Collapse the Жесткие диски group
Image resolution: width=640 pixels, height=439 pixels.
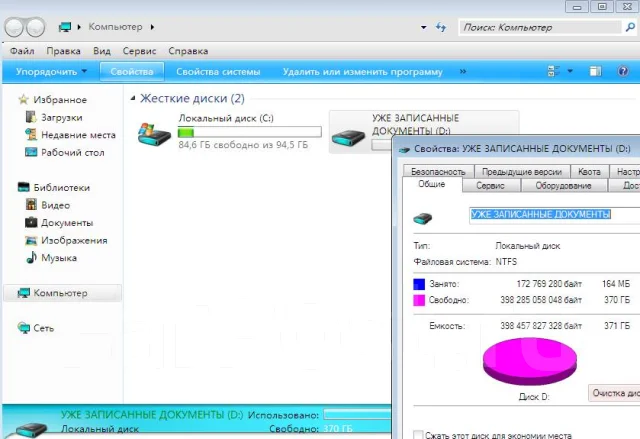tap(133, 98)
